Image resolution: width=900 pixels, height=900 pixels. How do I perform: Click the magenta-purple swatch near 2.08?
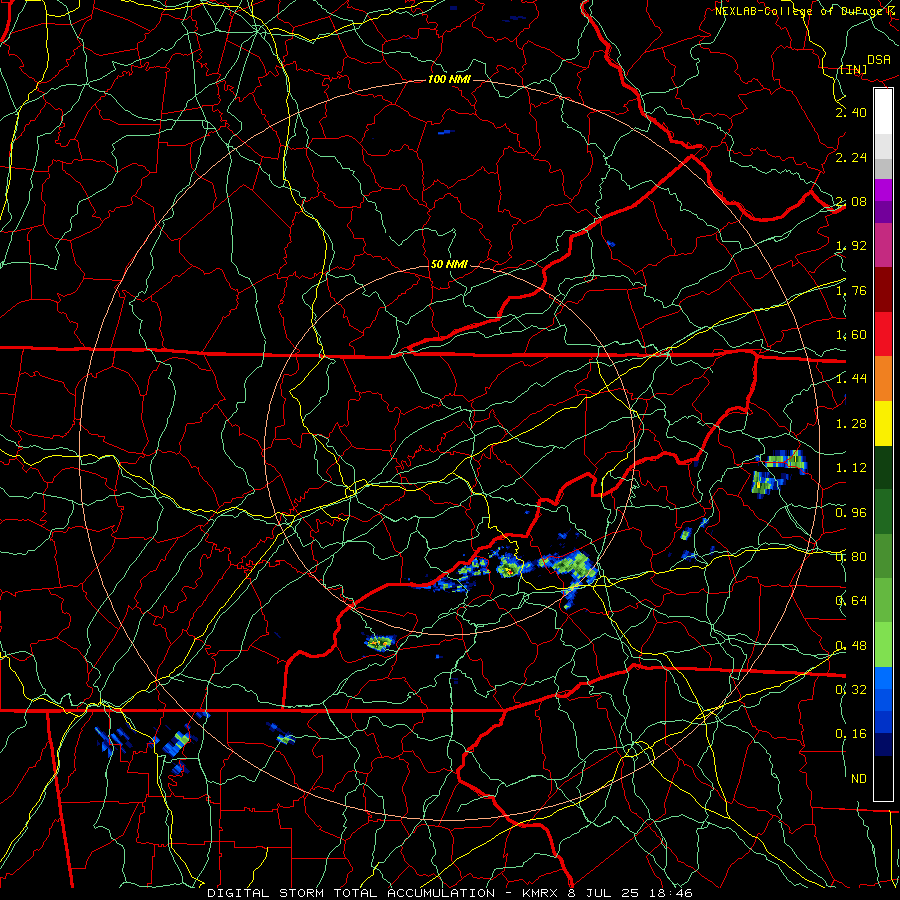(x=883, y=190)
